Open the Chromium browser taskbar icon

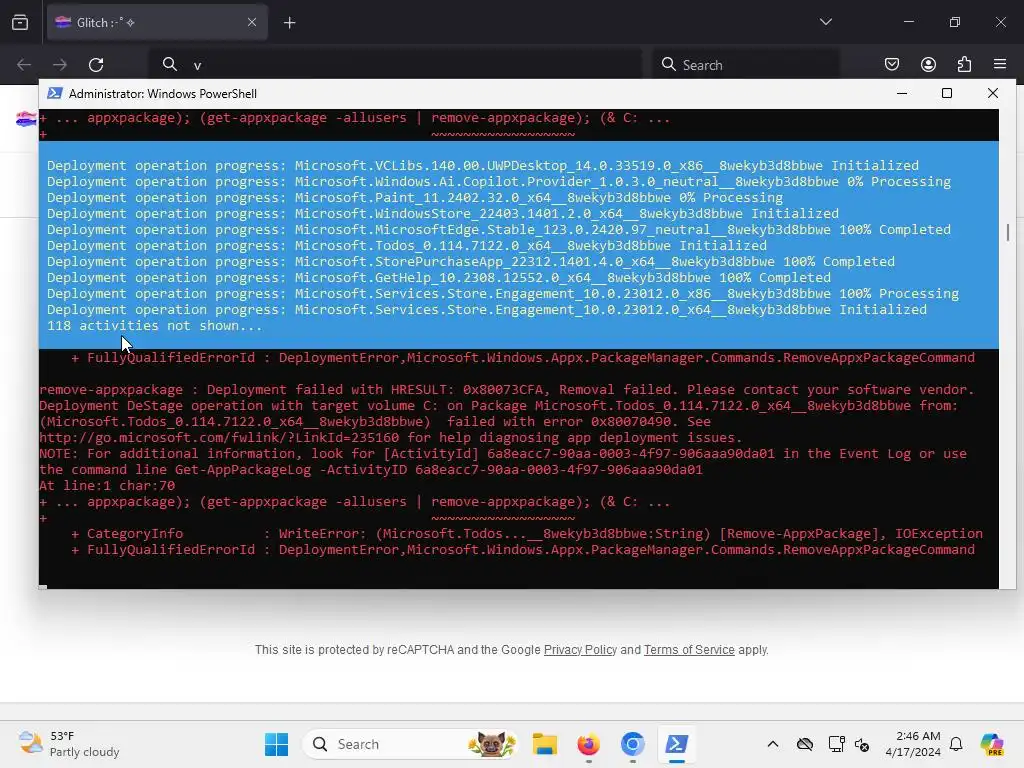tap(632, 744)
